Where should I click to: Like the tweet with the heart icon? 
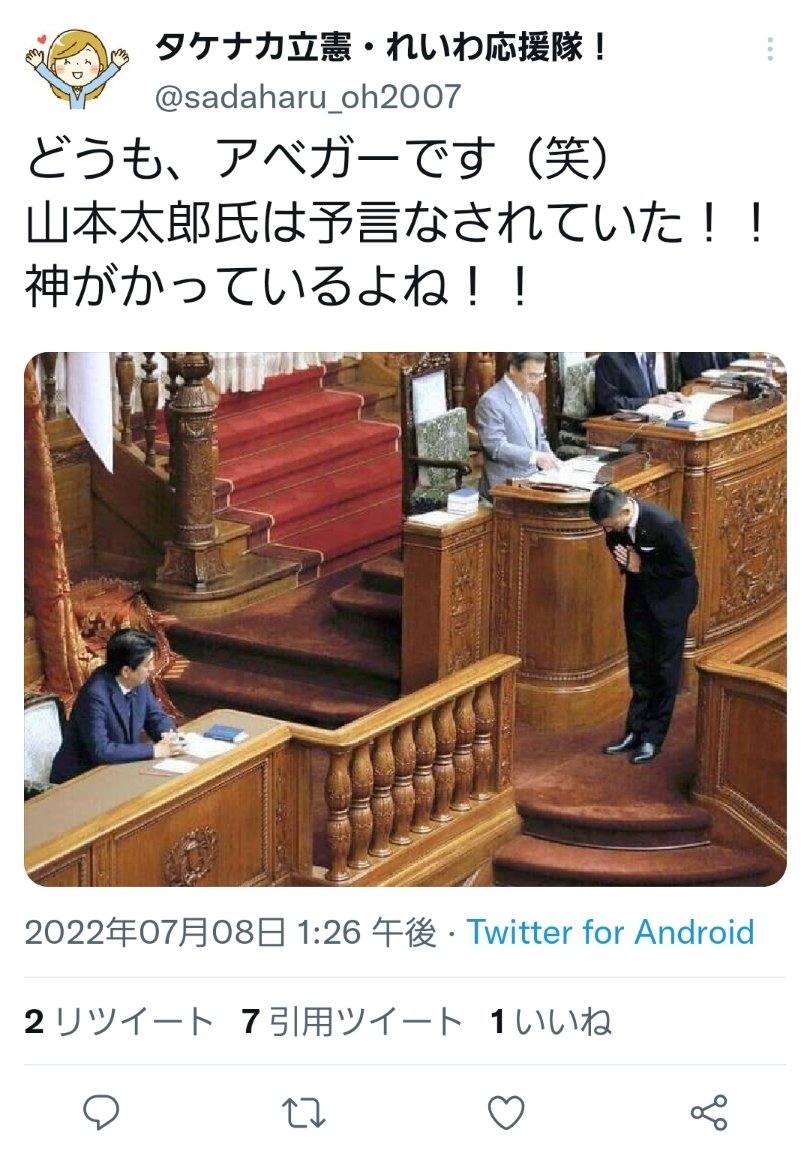pos(506,1112)
